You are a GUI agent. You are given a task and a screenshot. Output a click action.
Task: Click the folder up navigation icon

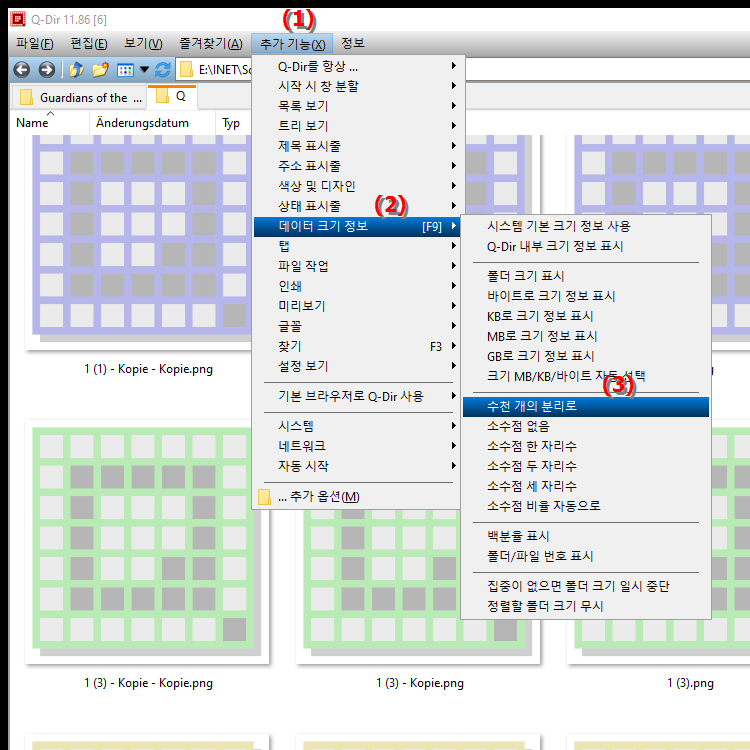click(77, 70)
